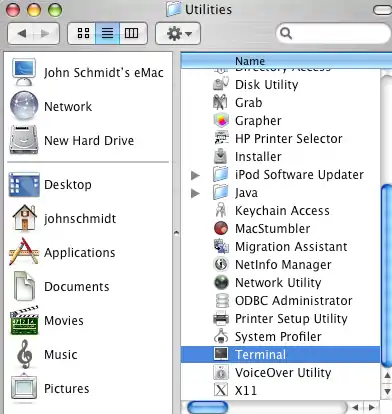Go to johnschmidt home folder icon
Viewport: 392px width, 414px height.
coord(24,218)
